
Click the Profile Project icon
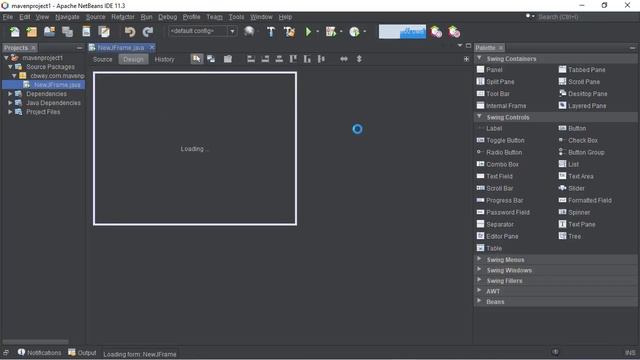pos(354,31)
